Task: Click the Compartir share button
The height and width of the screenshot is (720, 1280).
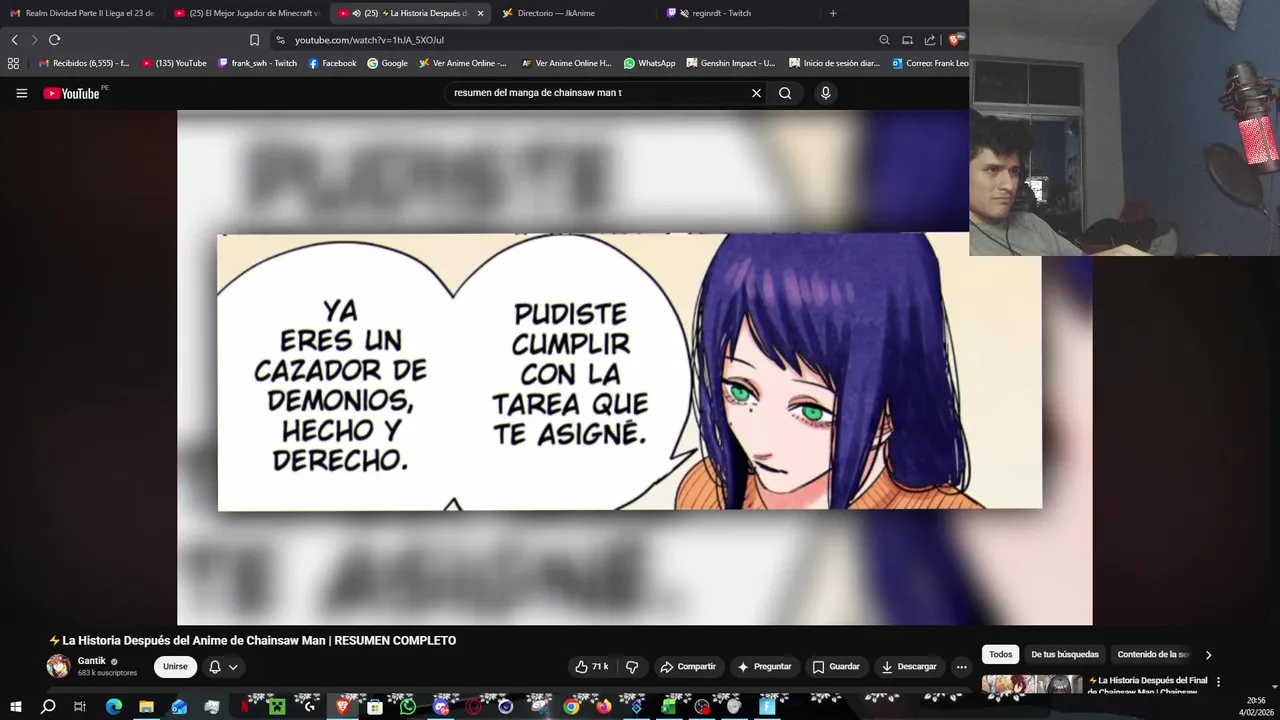Action: 687,667
